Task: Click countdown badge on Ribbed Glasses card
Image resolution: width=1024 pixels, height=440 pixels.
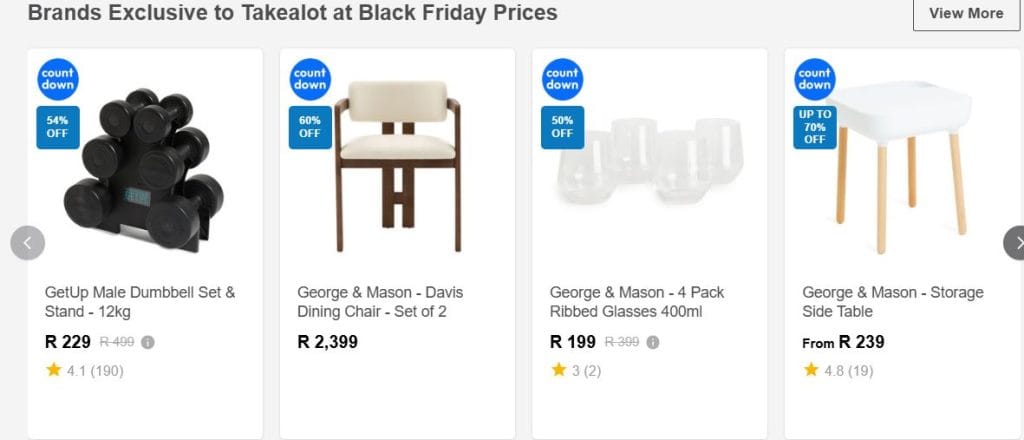Action: pos(562,79)
